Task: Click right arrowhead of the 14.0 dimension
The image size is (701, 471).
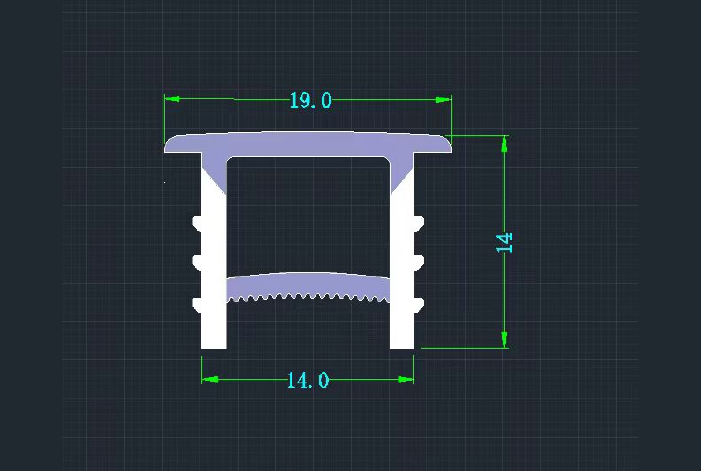Action: point(406,379)
